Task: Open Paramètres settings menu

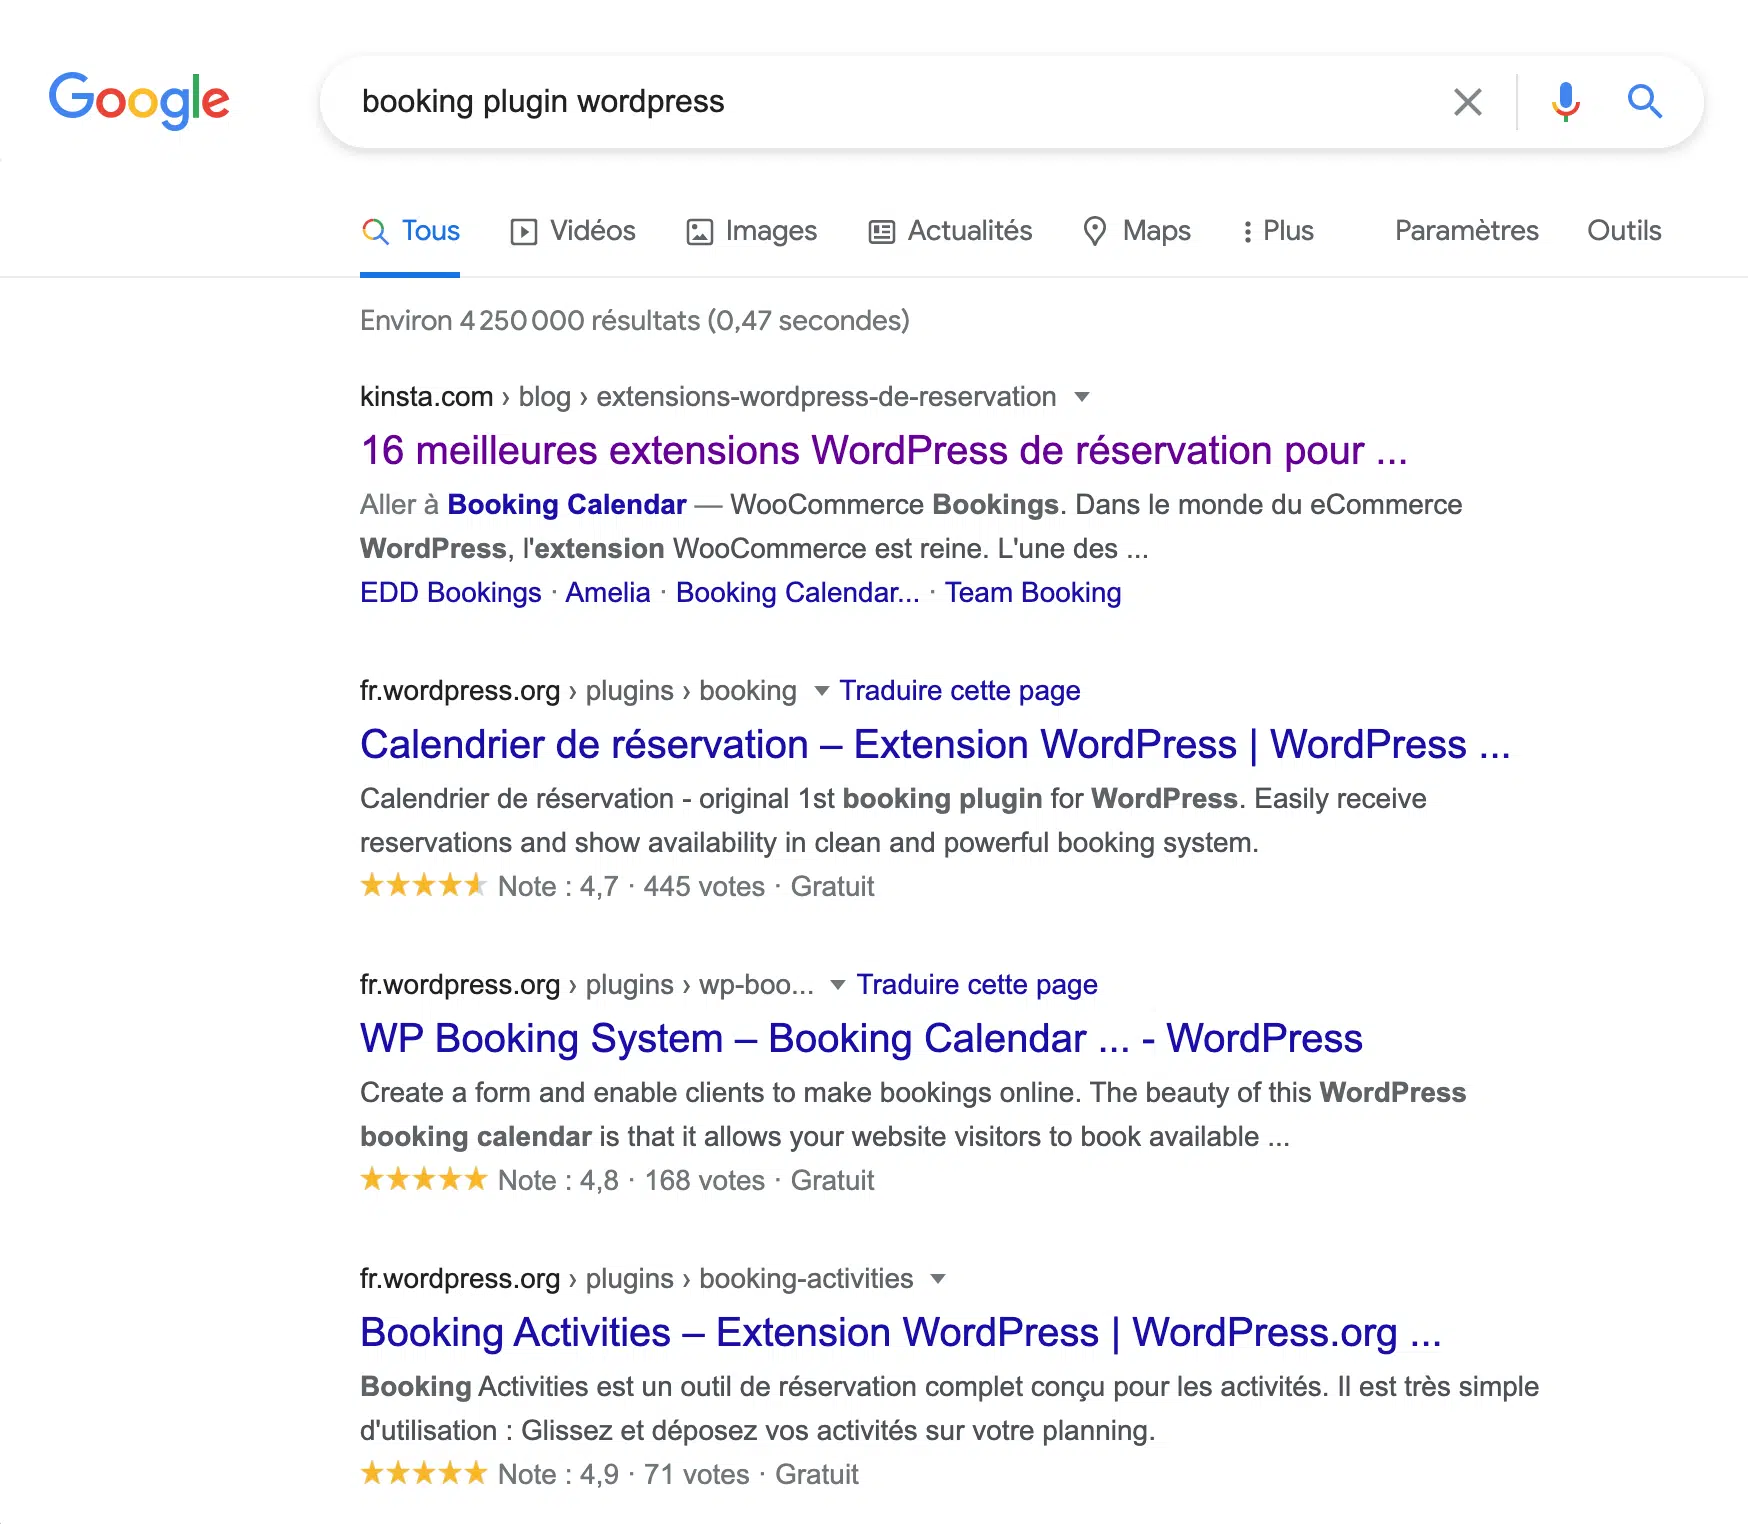Action: 1466,231
